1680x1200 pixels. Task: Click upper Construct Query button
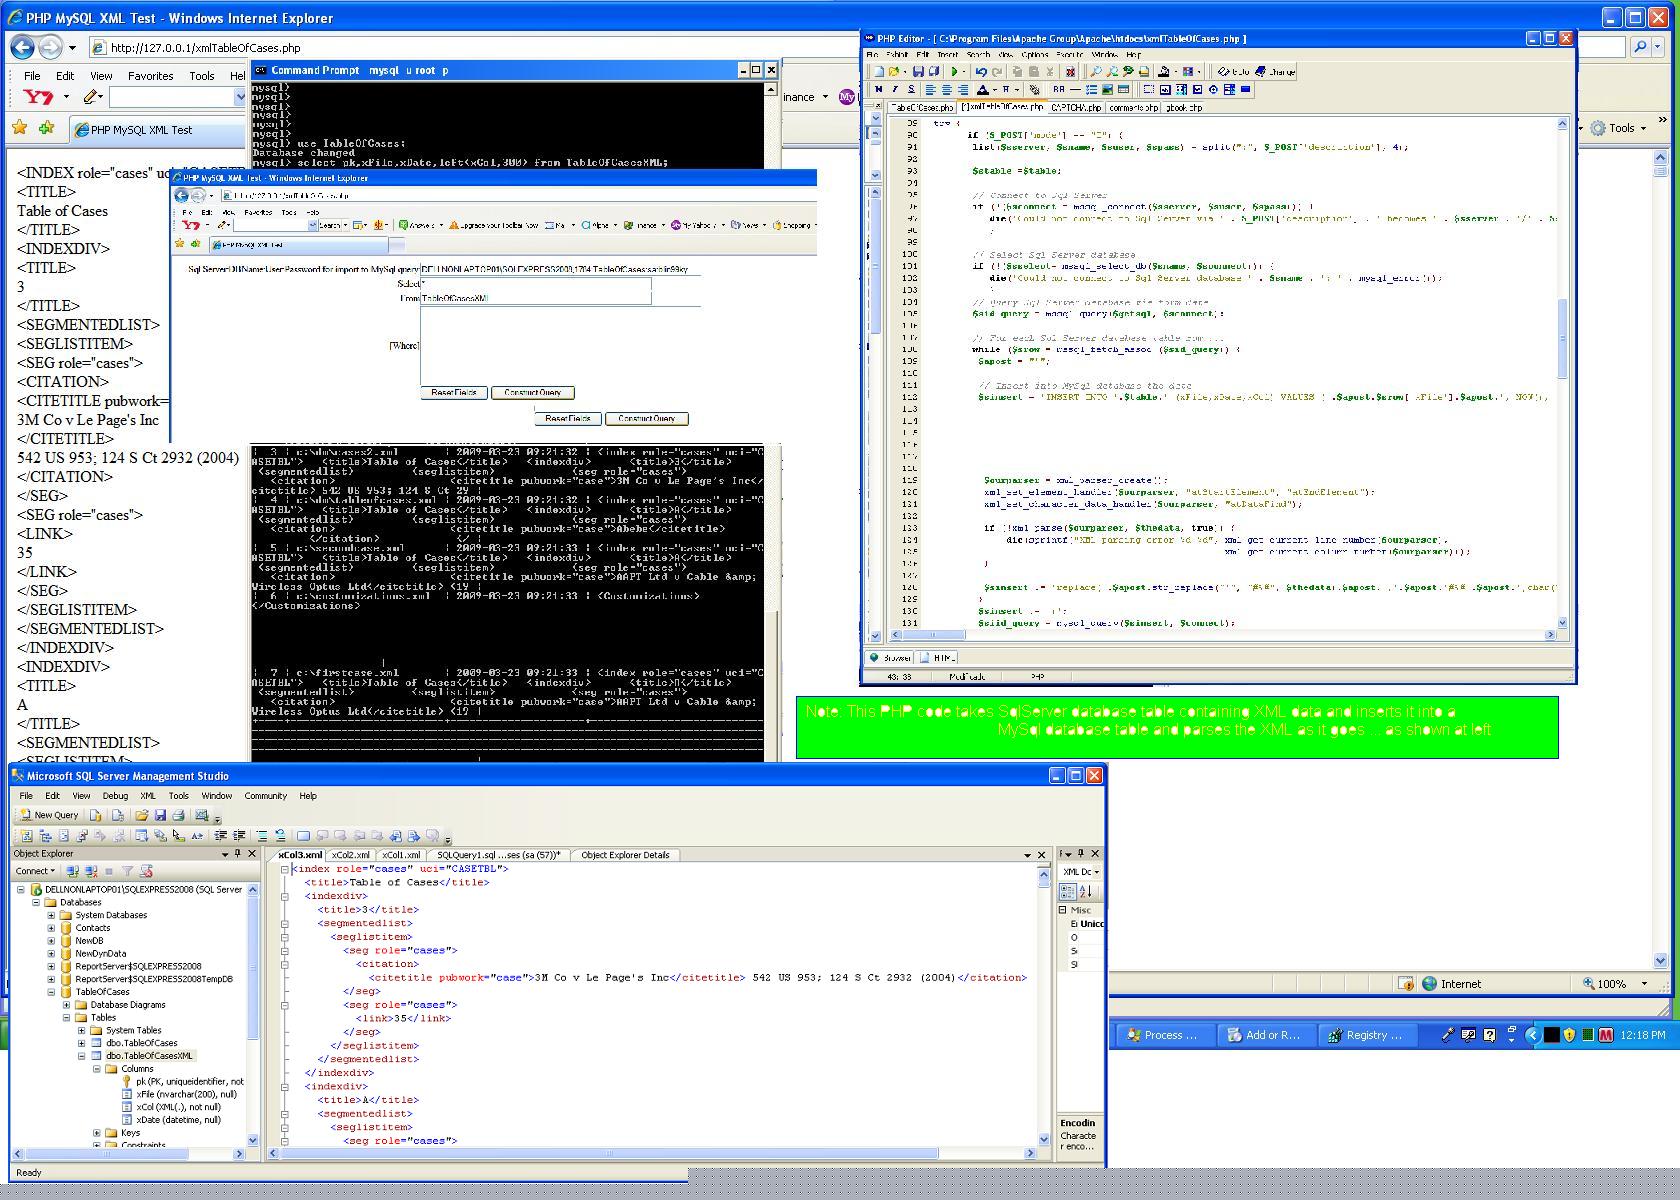point(533,393)
